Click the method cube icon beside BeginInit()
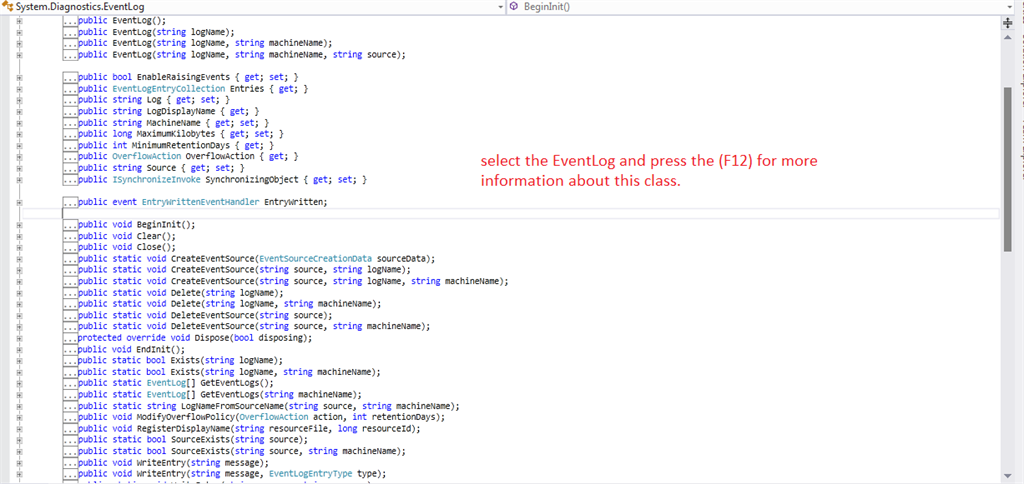This screenshot has height=484, width=1024. [x=514, y=7]
